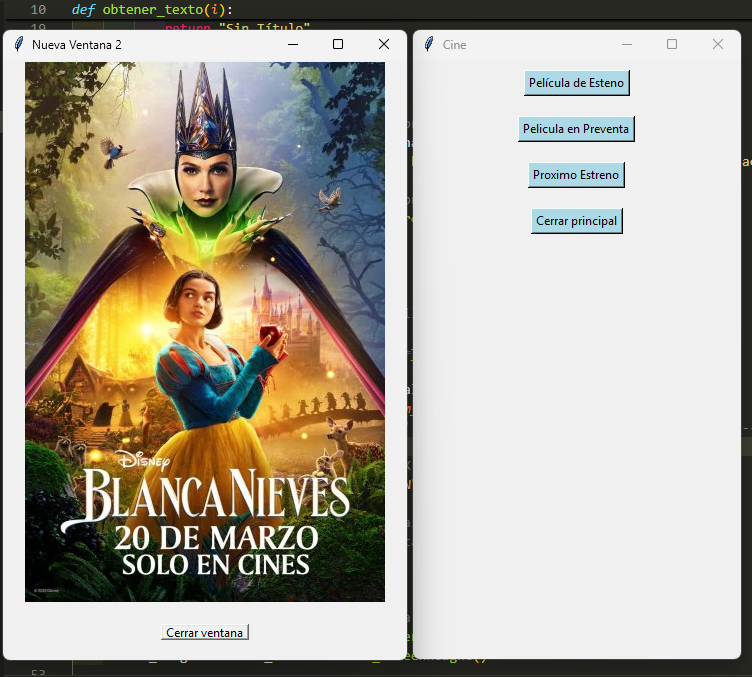
Task: Minimize the Cine window
Action: point(627,44)
